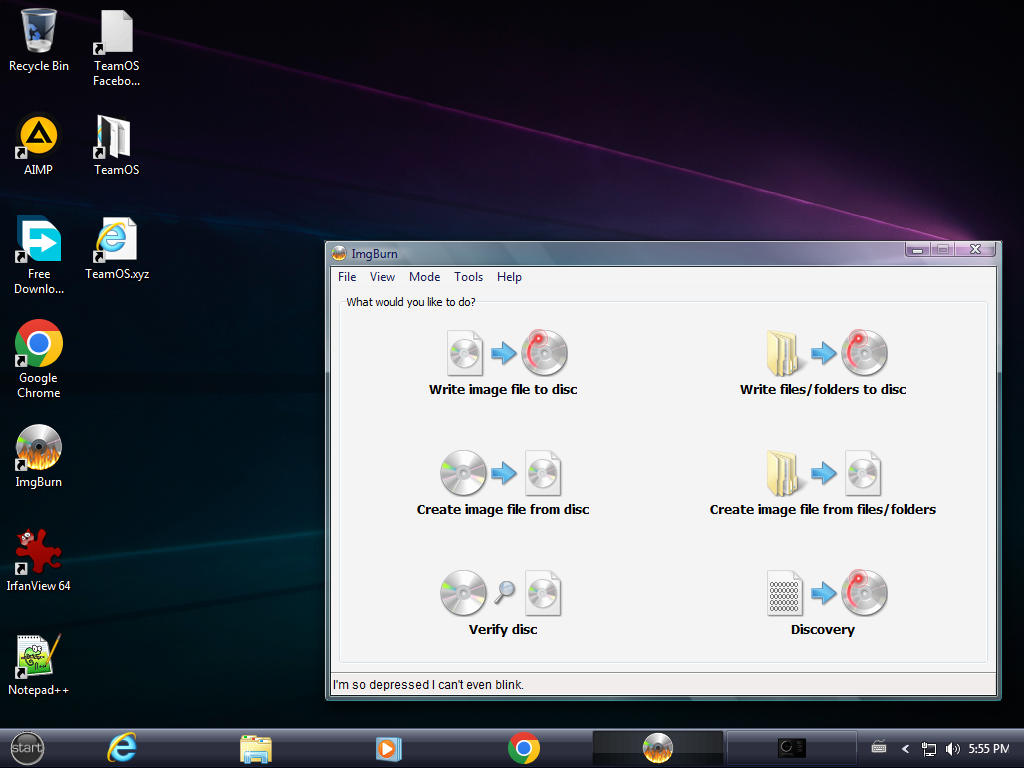Viewport: 1024px width, 768px height.
Task: Click the network icon in system tray
Action: click(929, 749)
